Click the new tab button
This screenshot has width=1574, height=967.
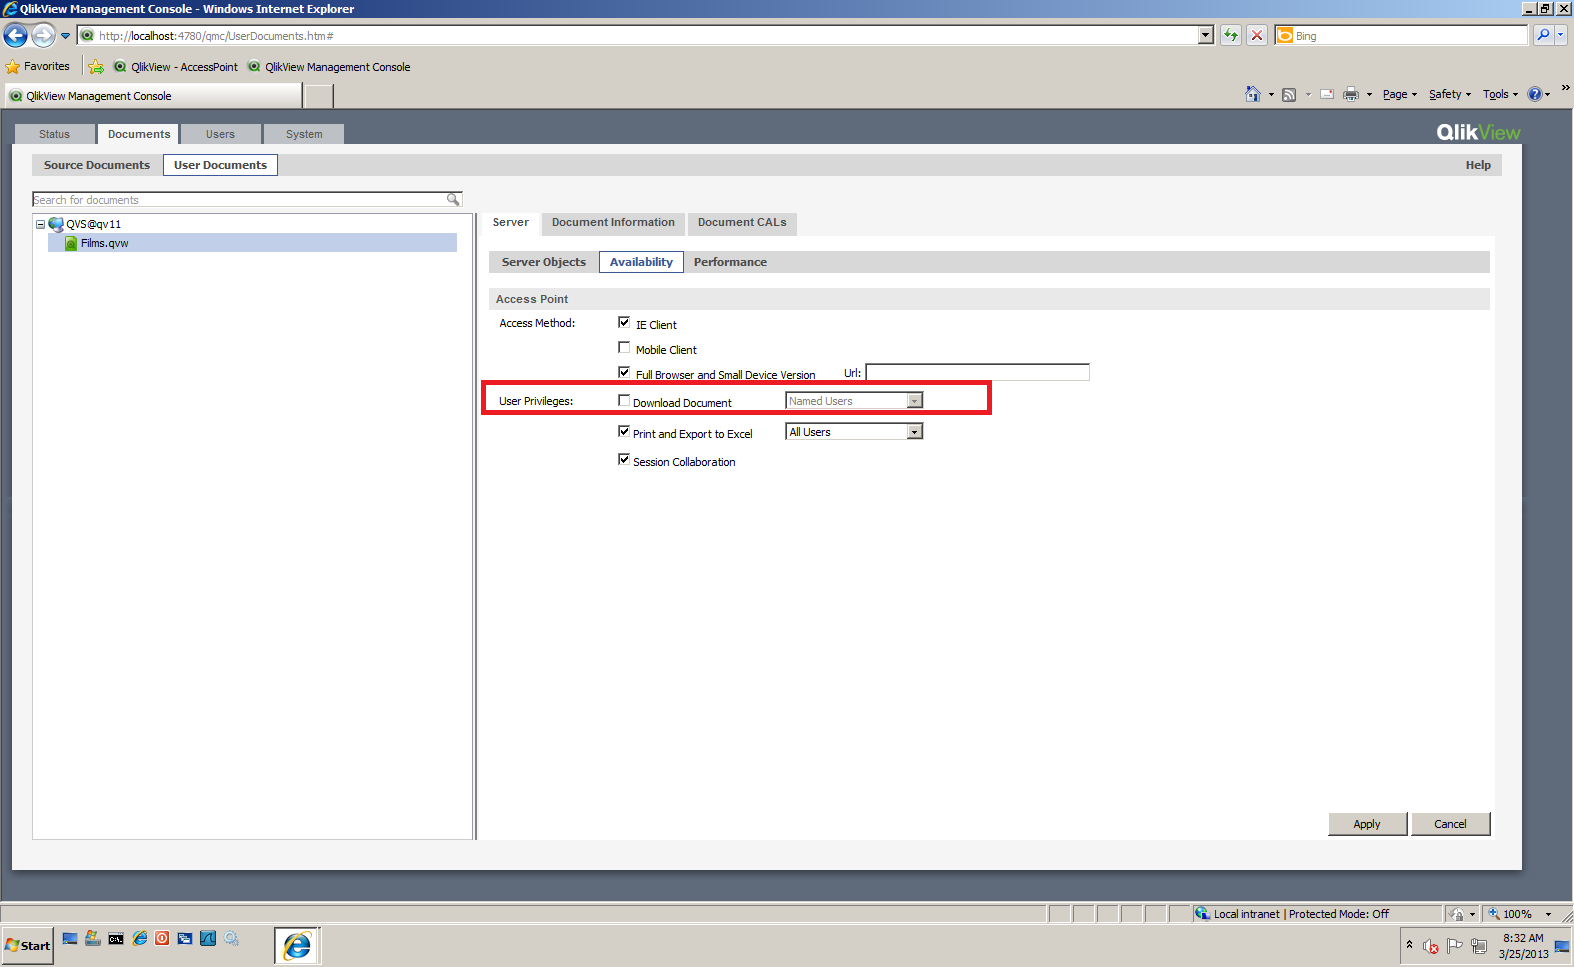tap(318, 96)
